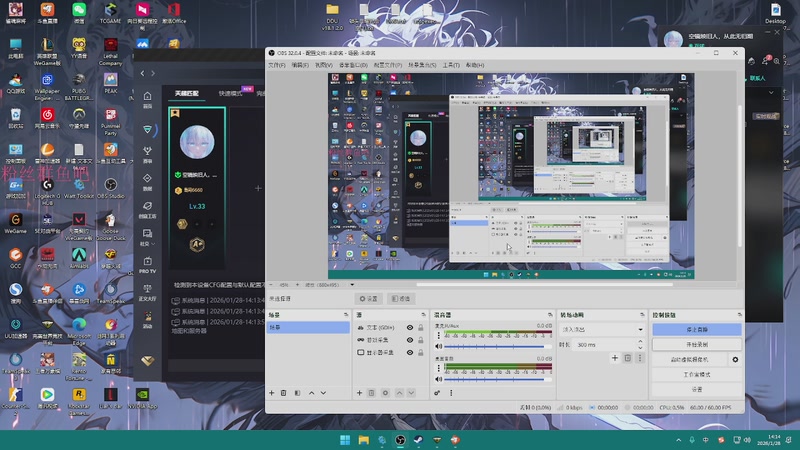Image resolution: width=800 pixels, height=450 pixels.
Task: Open home icon in game client sidebar
Action: pos(147,99)
